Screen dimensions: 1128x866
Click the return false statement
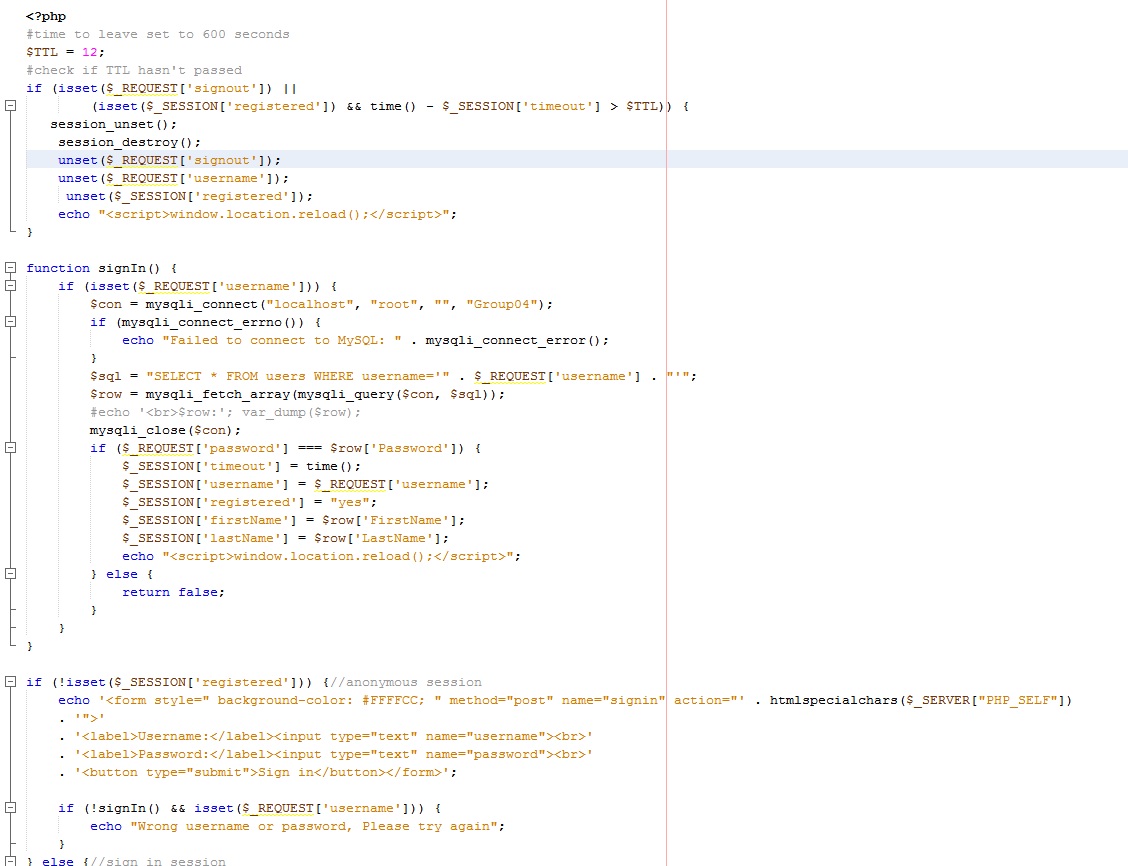click(173, 592)
